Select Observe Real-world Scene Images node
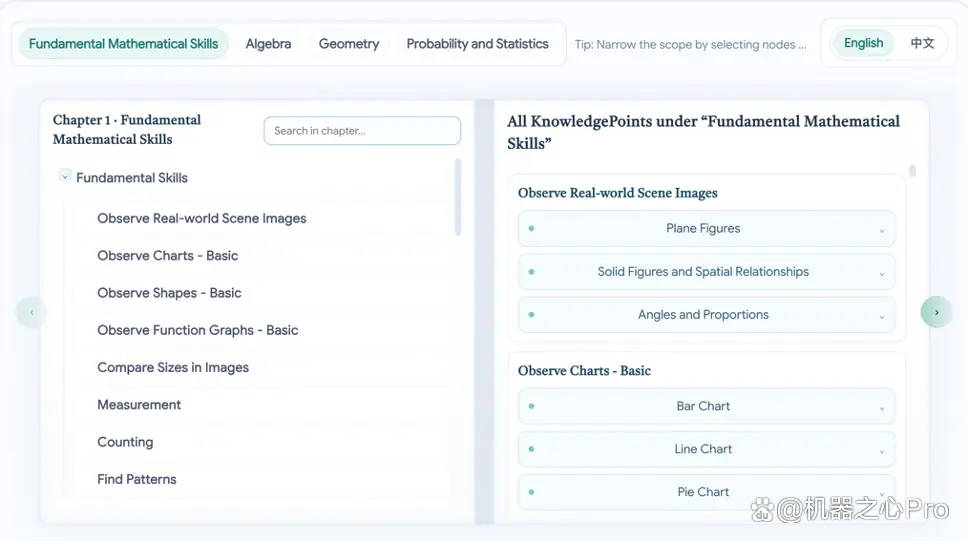This screenshot has width=968, height=542. tap(201, 219)
